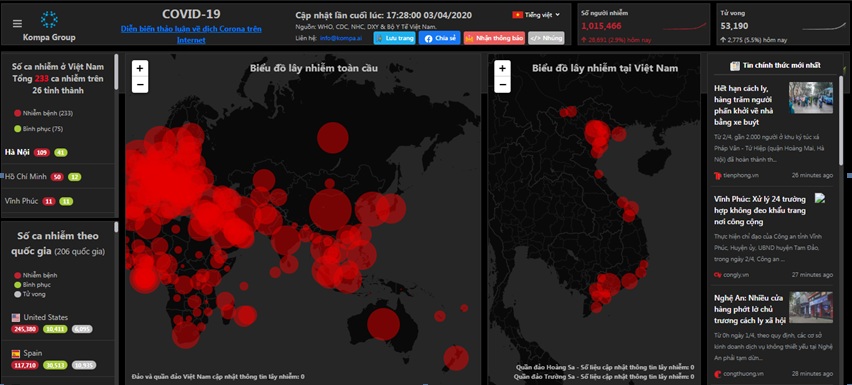Click the scrollbar of countries panel
The height and width of the screenshot is (385, 852).
pyautogui.click(x=116, y=227)
